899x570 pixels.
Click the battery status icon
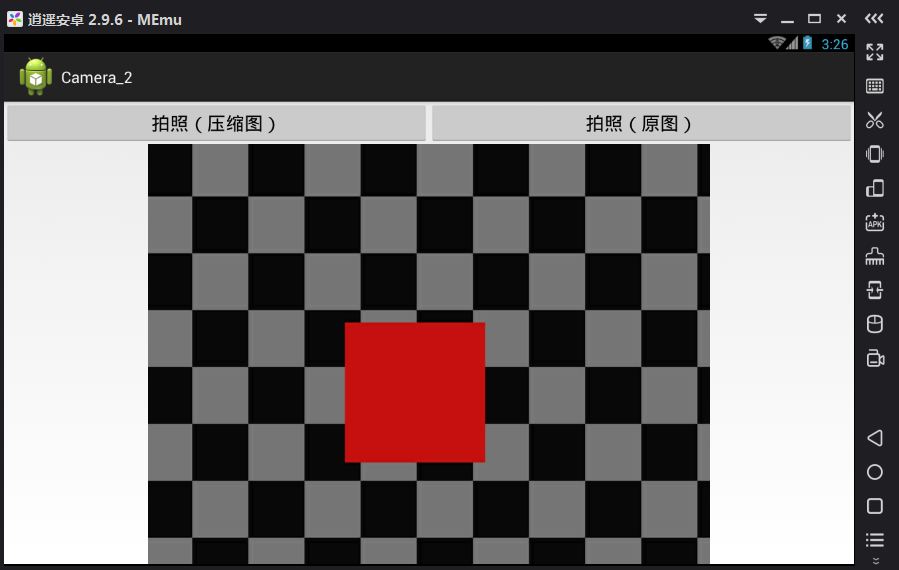(x=807, y=43)
